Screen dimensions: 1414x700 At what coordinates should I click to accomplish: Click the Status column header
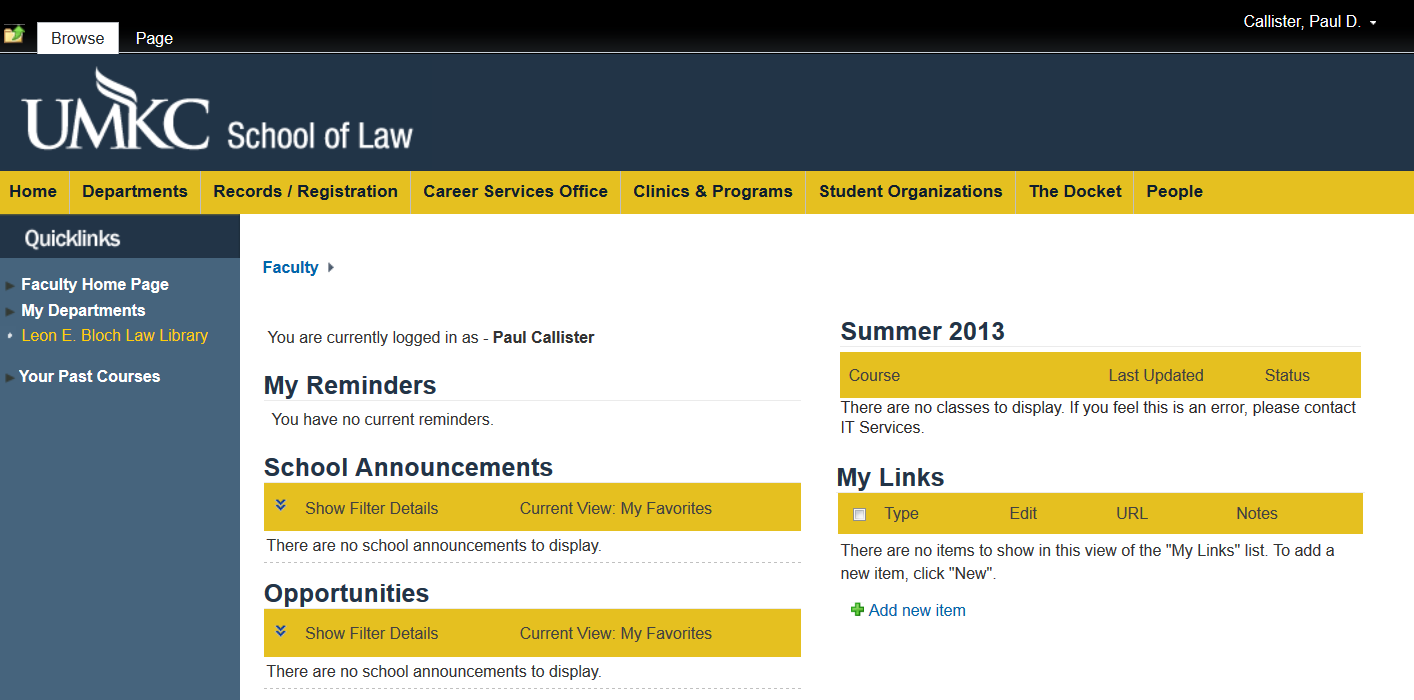(1287, 375)
